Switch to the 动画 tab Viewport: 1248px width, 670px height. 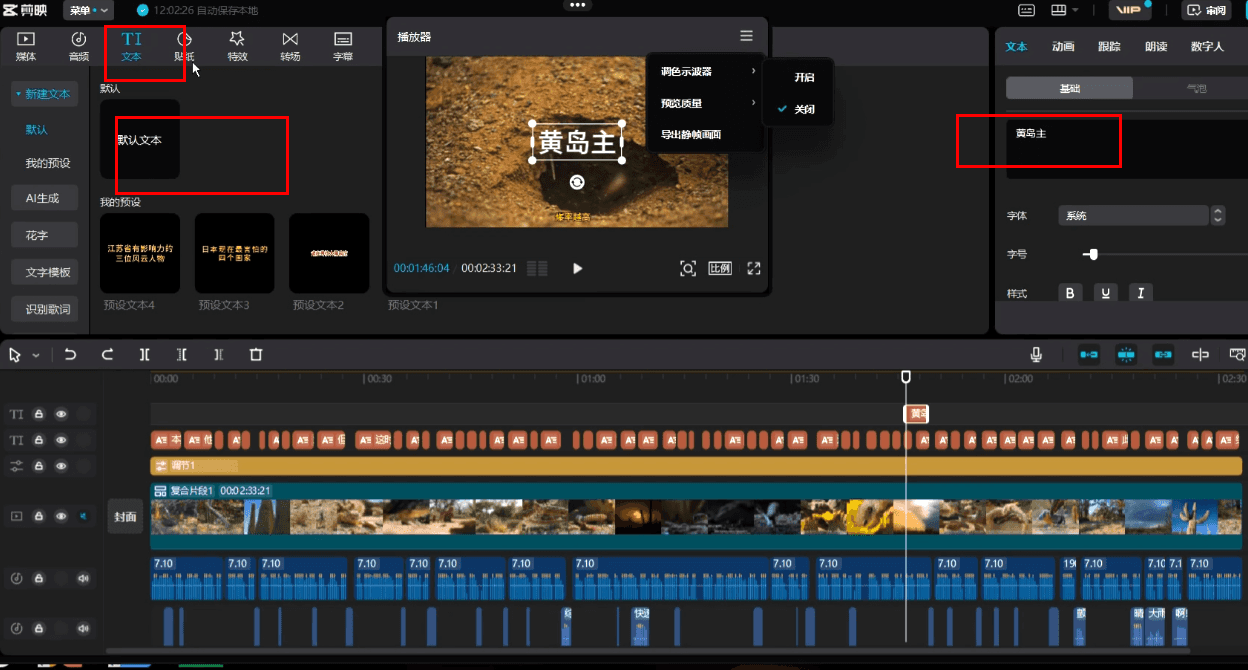pos(1063,46)
